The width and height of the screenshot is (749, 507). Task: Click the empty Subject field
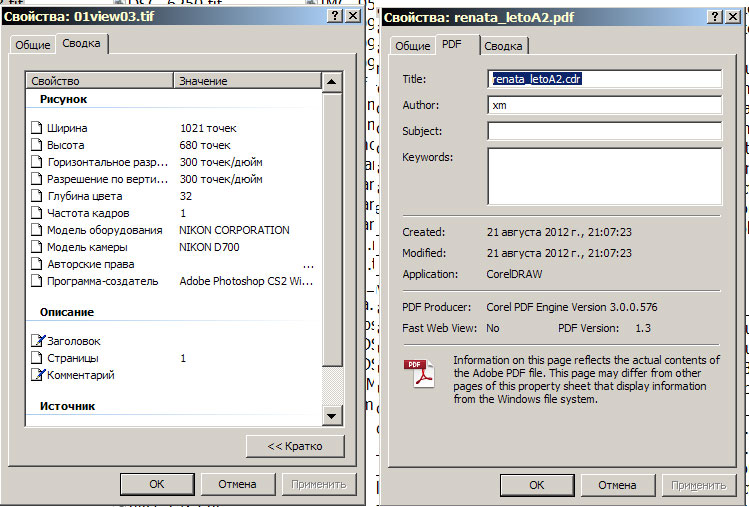tap(605, 131)
